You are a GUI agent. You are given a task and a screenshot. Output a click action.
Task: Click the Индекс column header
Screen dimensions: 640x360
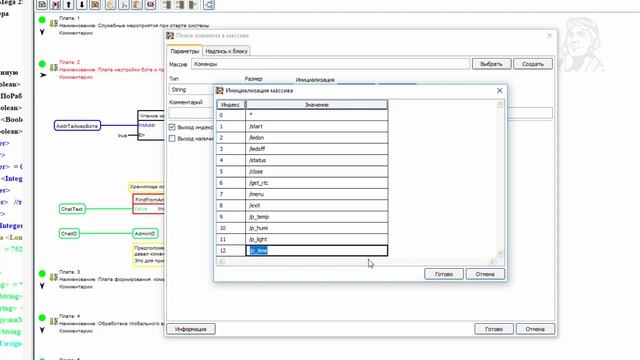point(231,105)
